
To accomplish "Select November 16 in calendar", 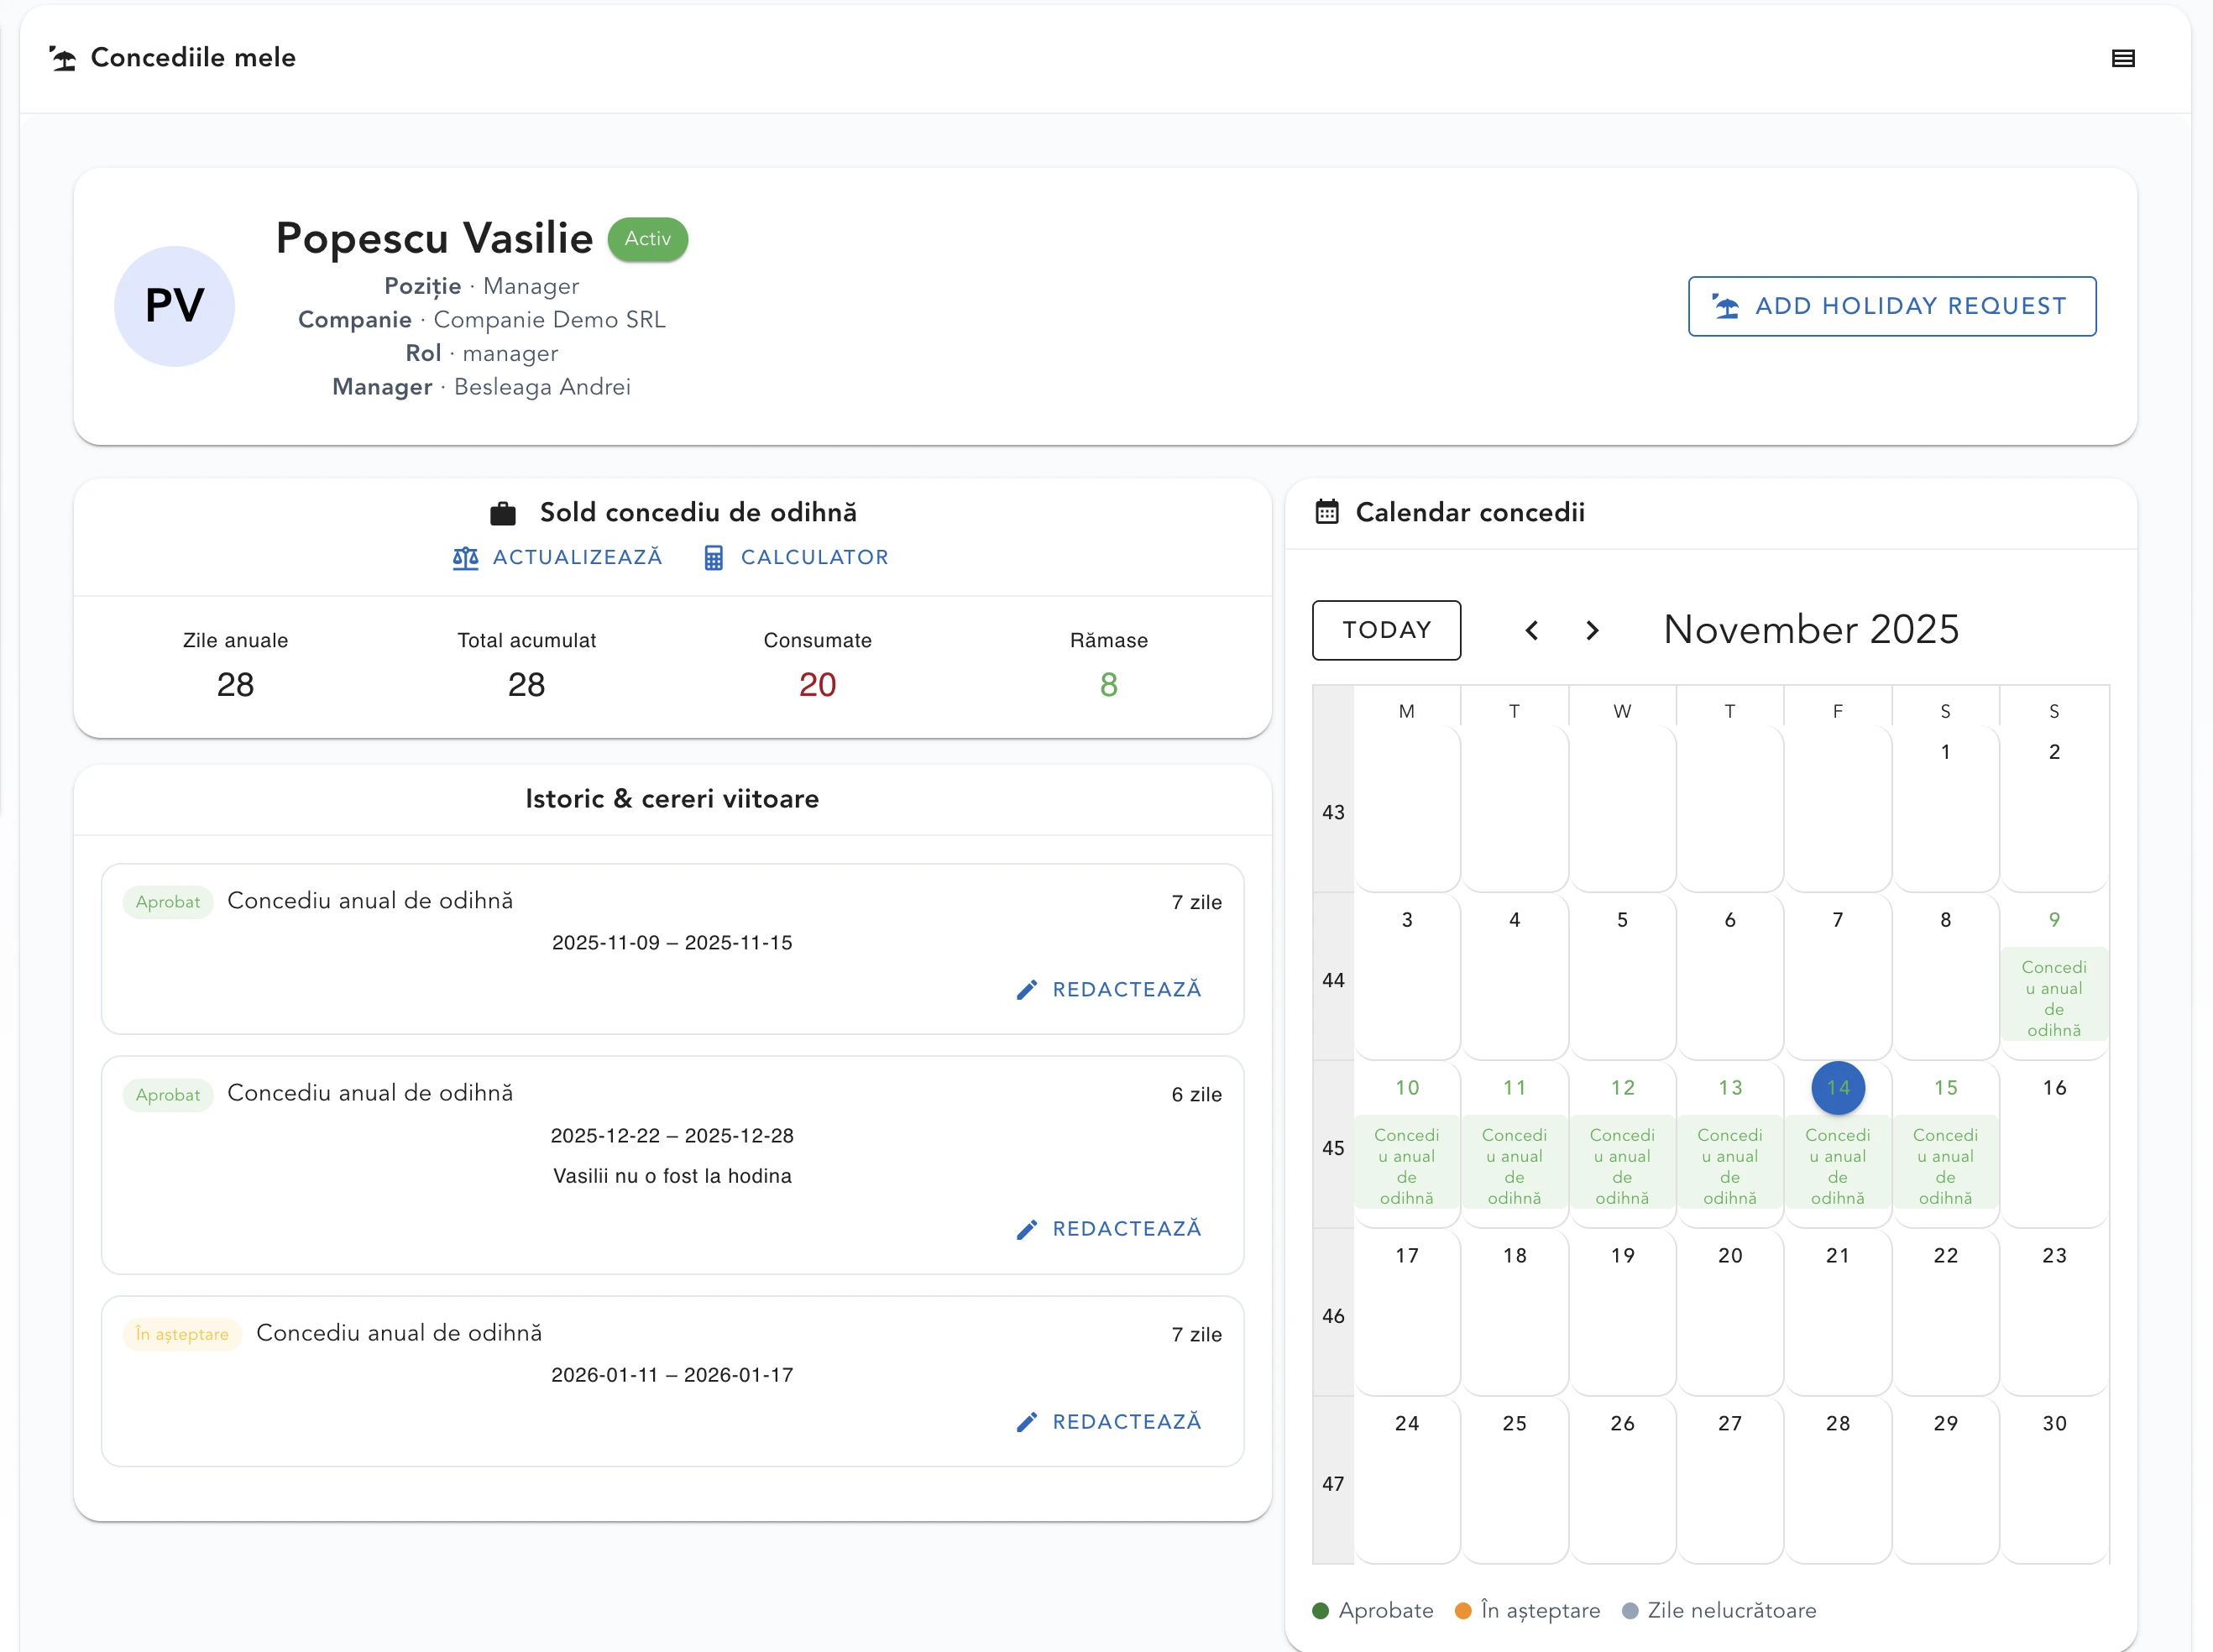I will coord(2054,1088).
